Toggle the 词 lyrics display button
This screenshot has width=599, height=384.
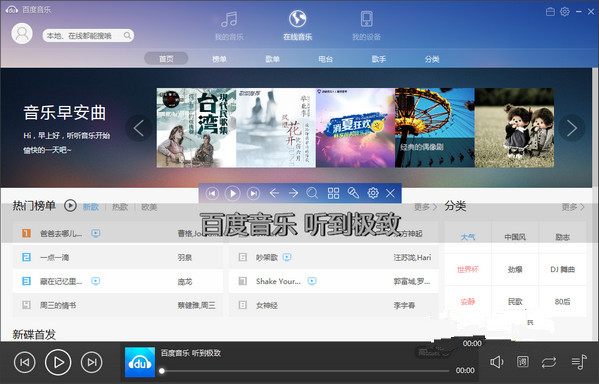pyautogui.click(x=523, y=361)
